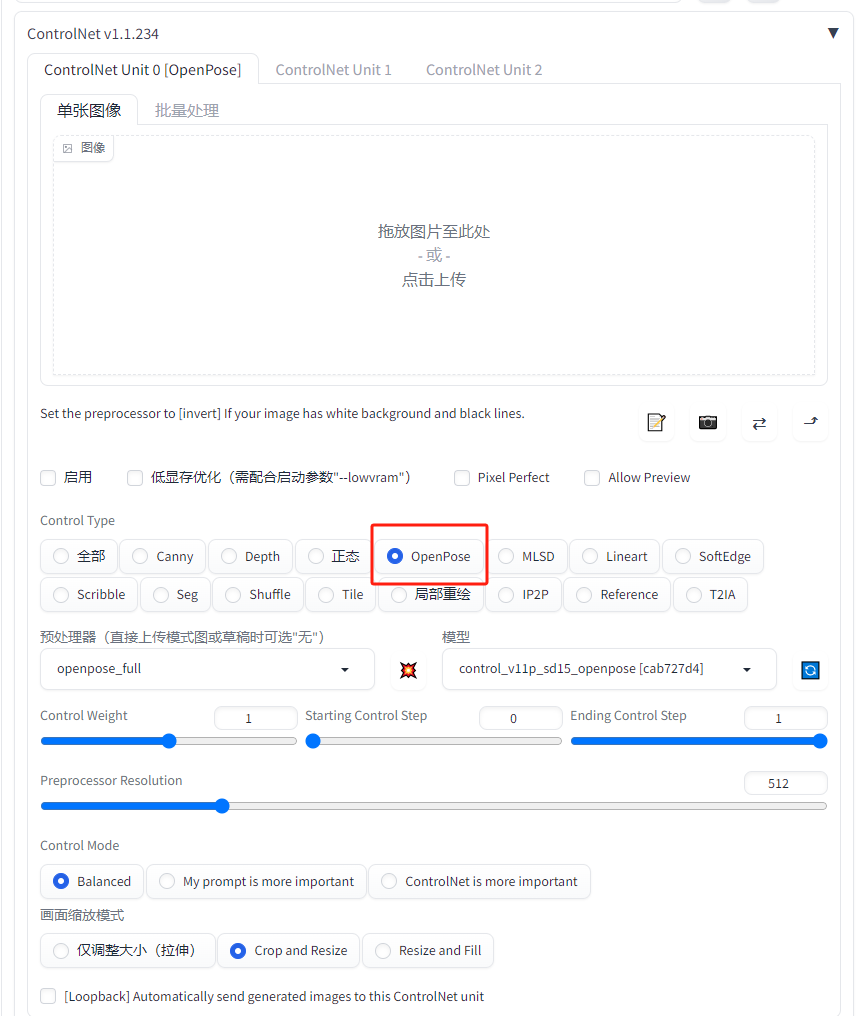Run the preprocessor with the explosion icon
868x1016 pixels.
pyautogui.click(x=408, y=669)
